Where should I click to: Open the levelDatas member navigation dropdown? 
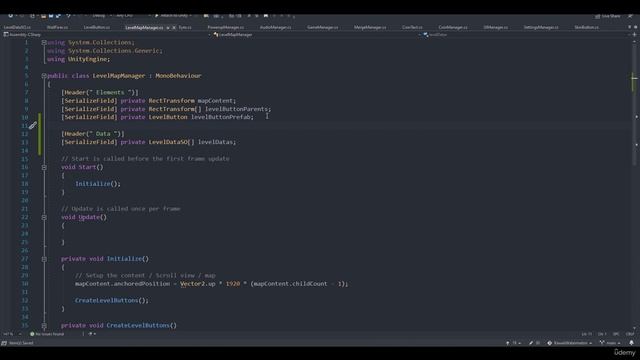(527, 35)
